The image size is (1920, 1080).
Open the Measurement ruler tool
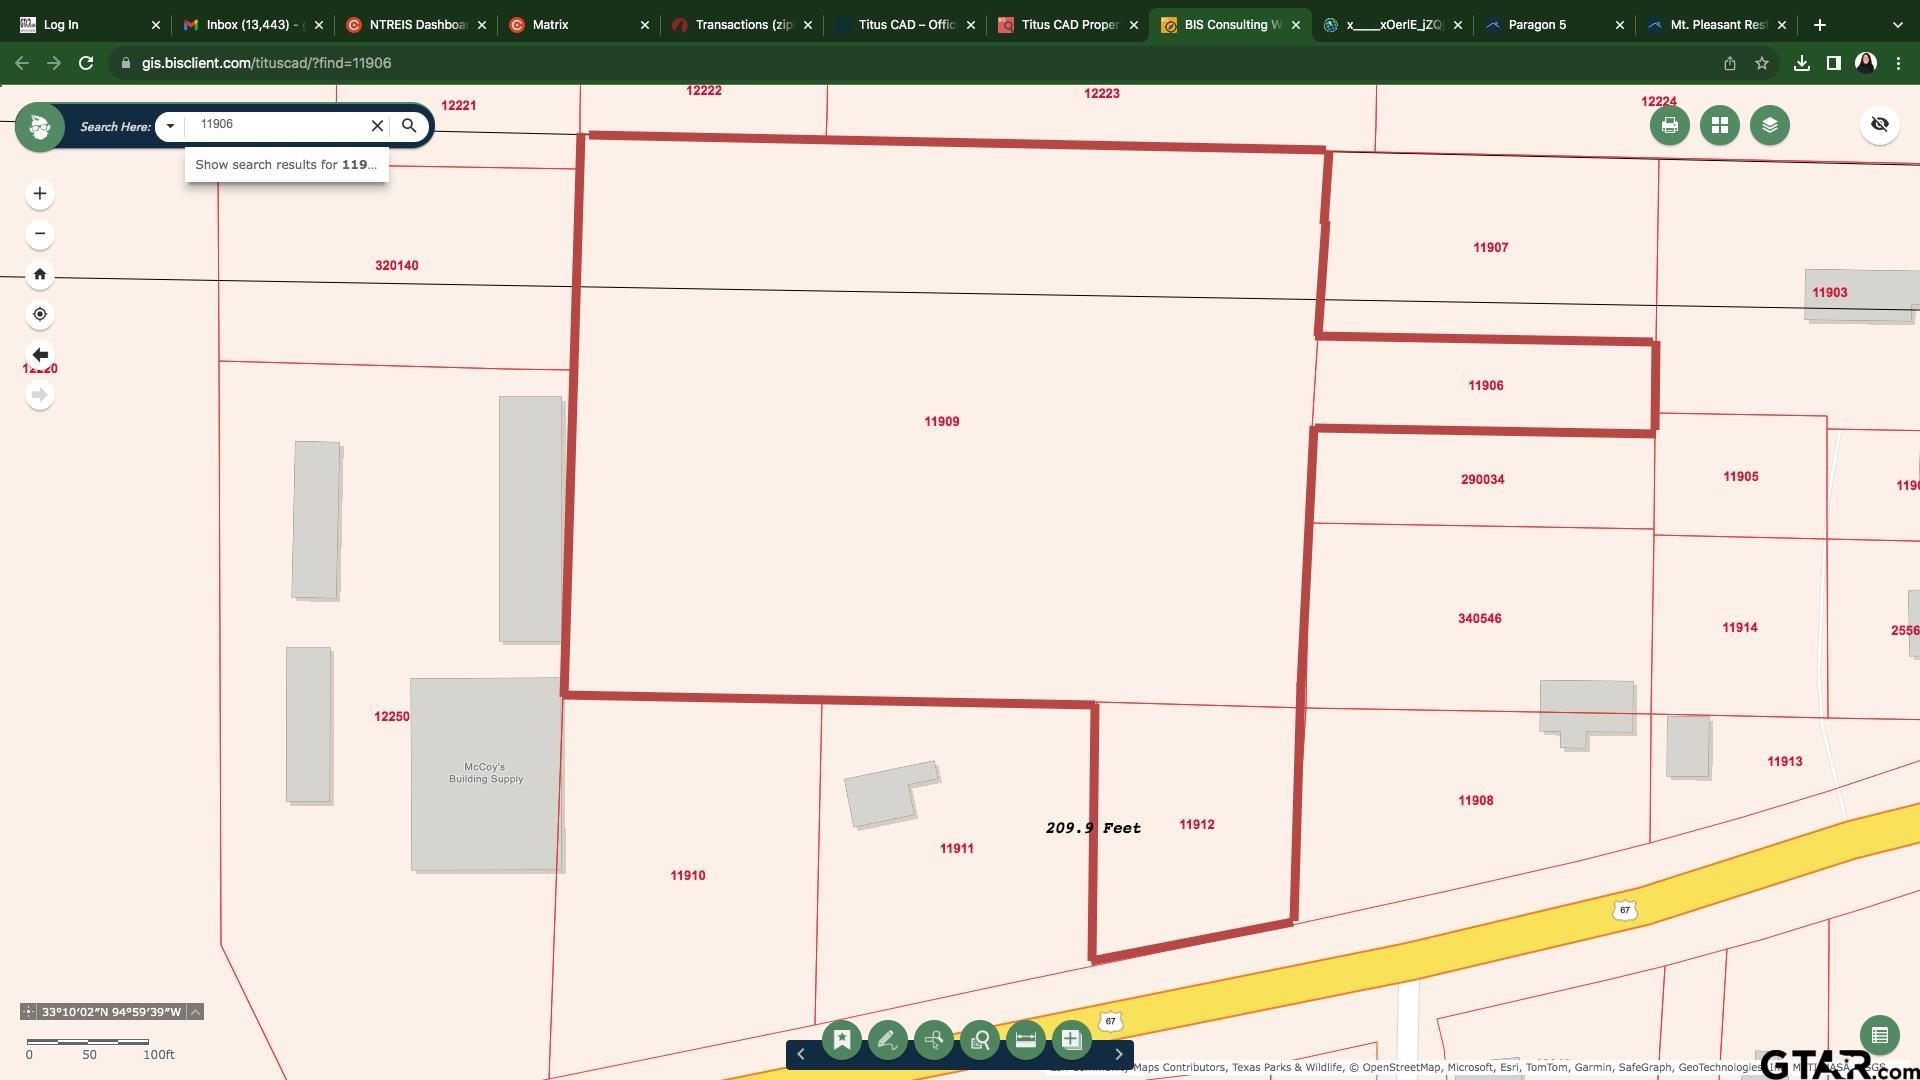(1025, 1040)
